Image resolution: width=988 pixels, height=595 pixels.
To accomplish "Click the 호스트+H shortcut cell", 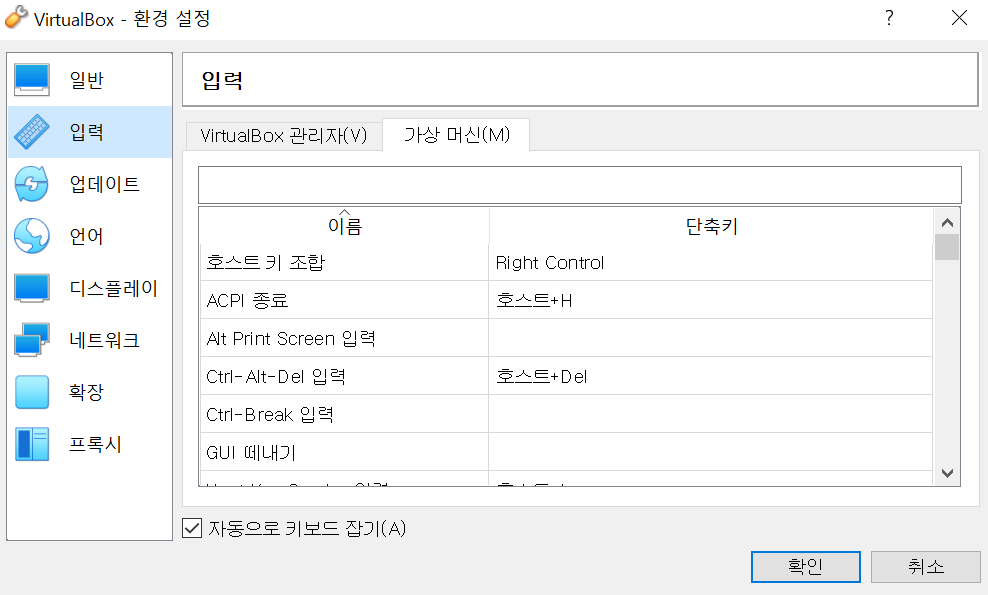I will 710,301.
